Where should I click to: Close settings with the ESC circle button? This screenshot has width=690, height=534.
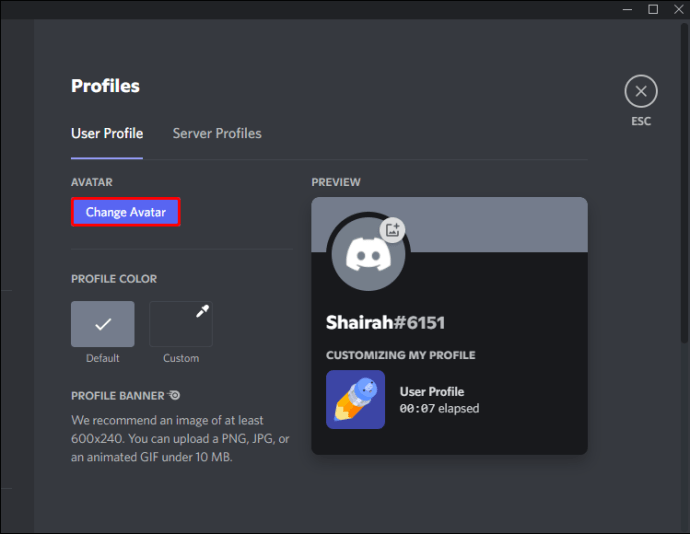click(x=641, y=91)
